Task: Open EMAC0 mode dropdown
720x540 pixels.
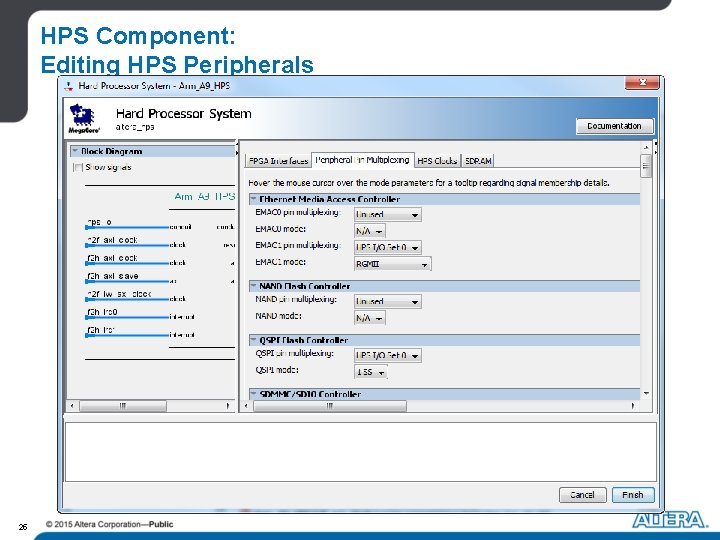Action: (x=370, y=231)
